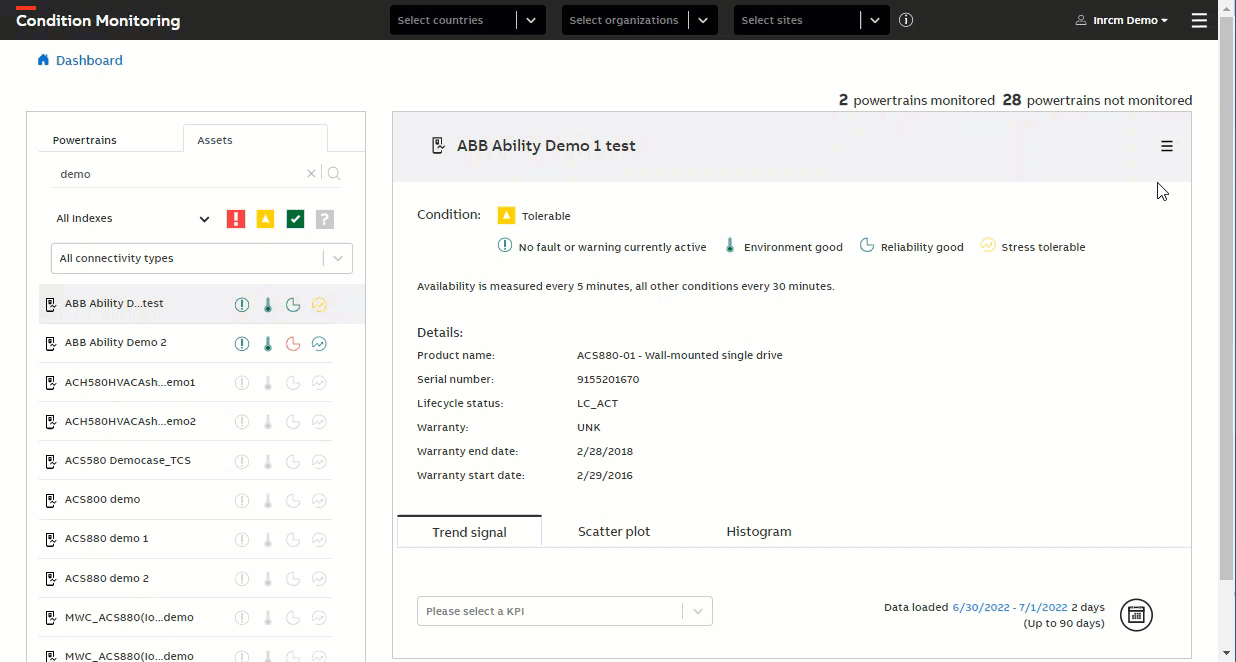
Task: Filter by yellow tolerable condition
Action: click(265, 219)
